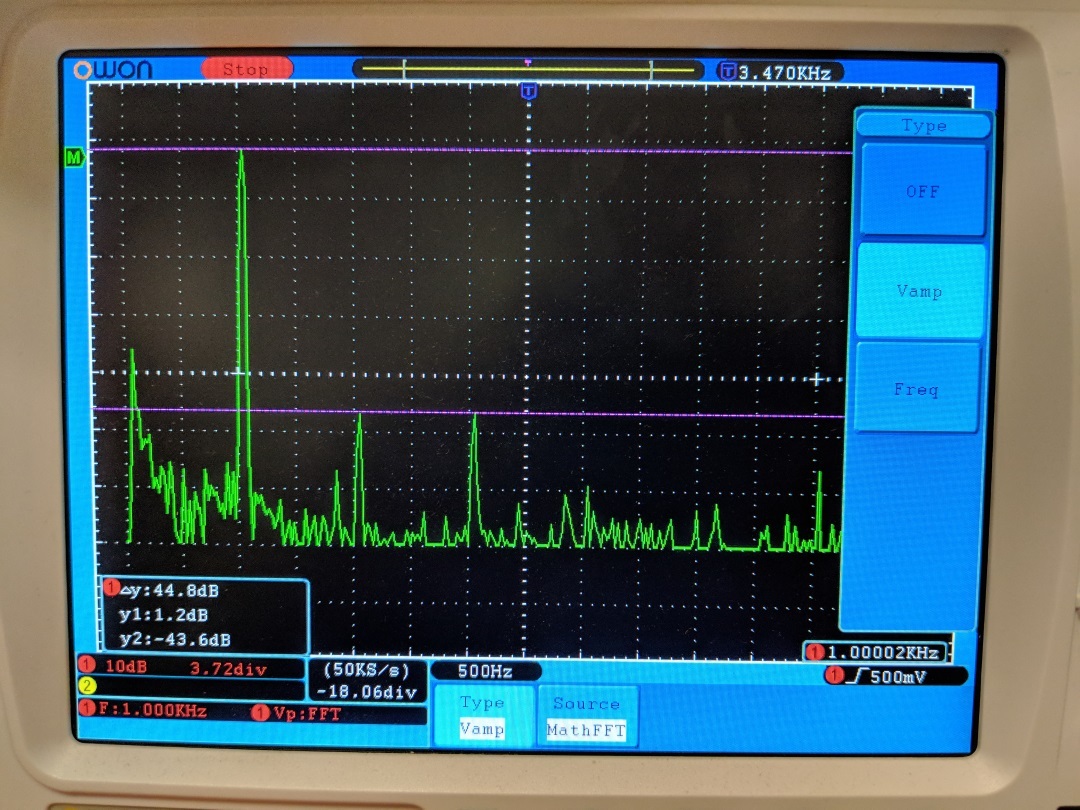Click the T trigger position marker at top
This screenshot has width=1080, height=810.
coord(528,91)
